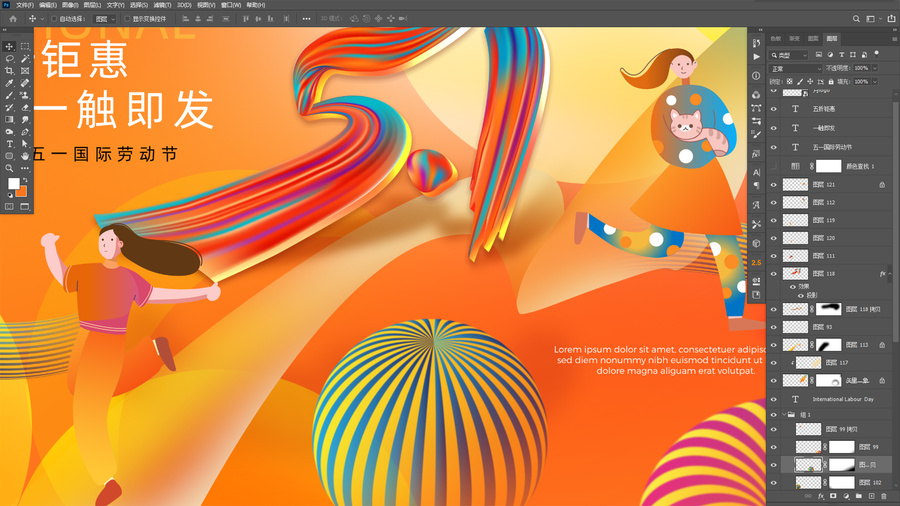Image resolution: width=900 pixels, height=506 pixels.
Task: Click the options bar three-dots more button
Action: pos(307,19)
